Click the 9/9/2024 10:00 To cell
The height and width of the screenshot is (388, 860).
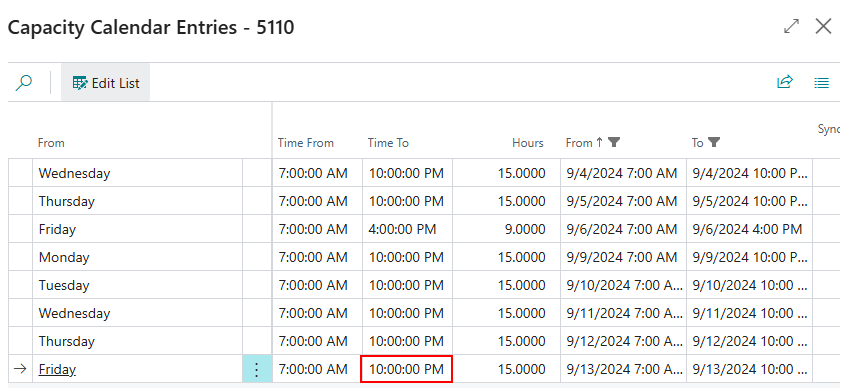749,257
